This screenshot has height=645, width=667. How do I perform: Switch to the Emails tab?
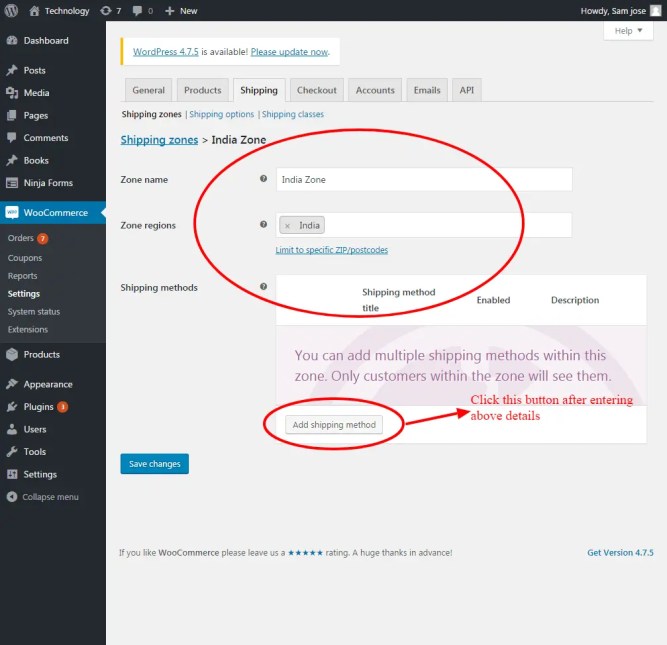[427, 90]
